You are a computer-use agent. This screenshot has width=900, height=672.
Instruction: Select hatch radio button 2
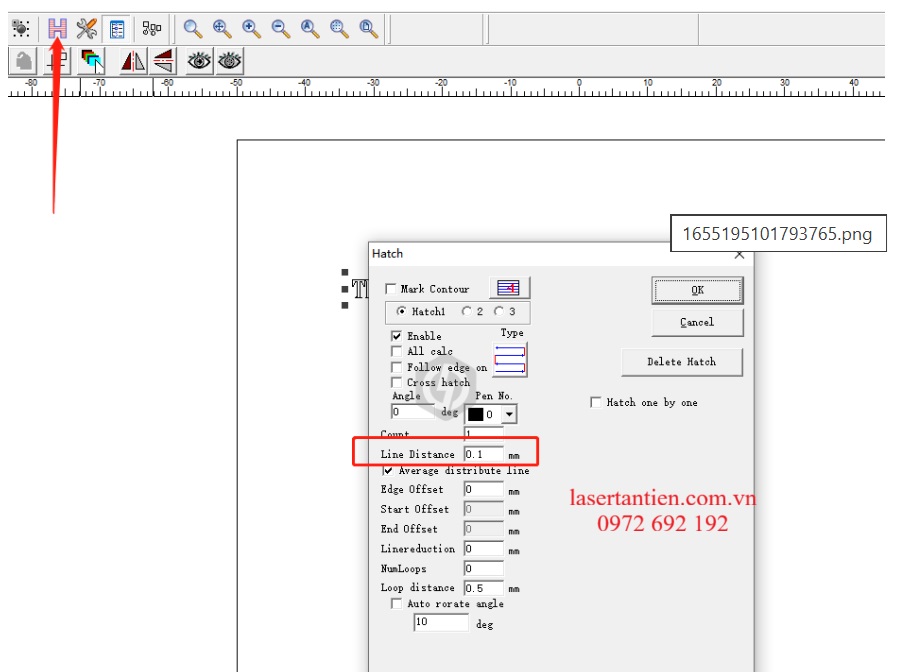click(x=466, y=311)
